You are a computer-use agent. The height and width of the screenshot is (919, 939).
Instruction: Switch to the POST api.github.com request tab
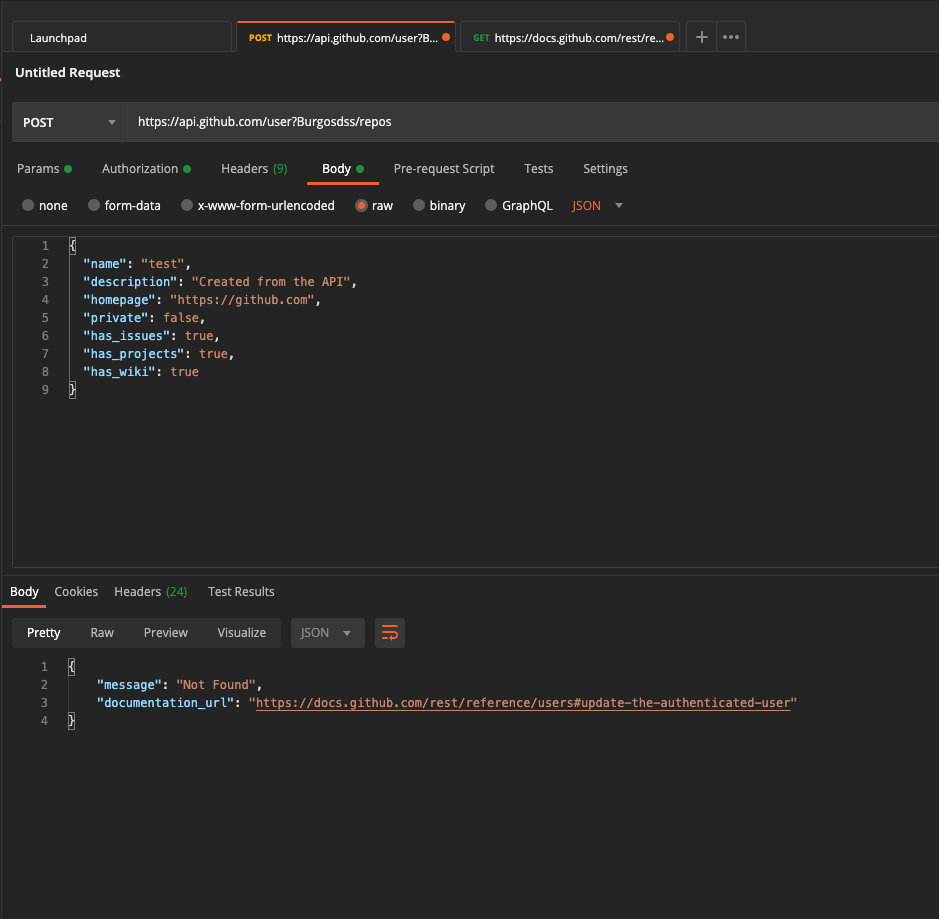click(x=346, y=37)
